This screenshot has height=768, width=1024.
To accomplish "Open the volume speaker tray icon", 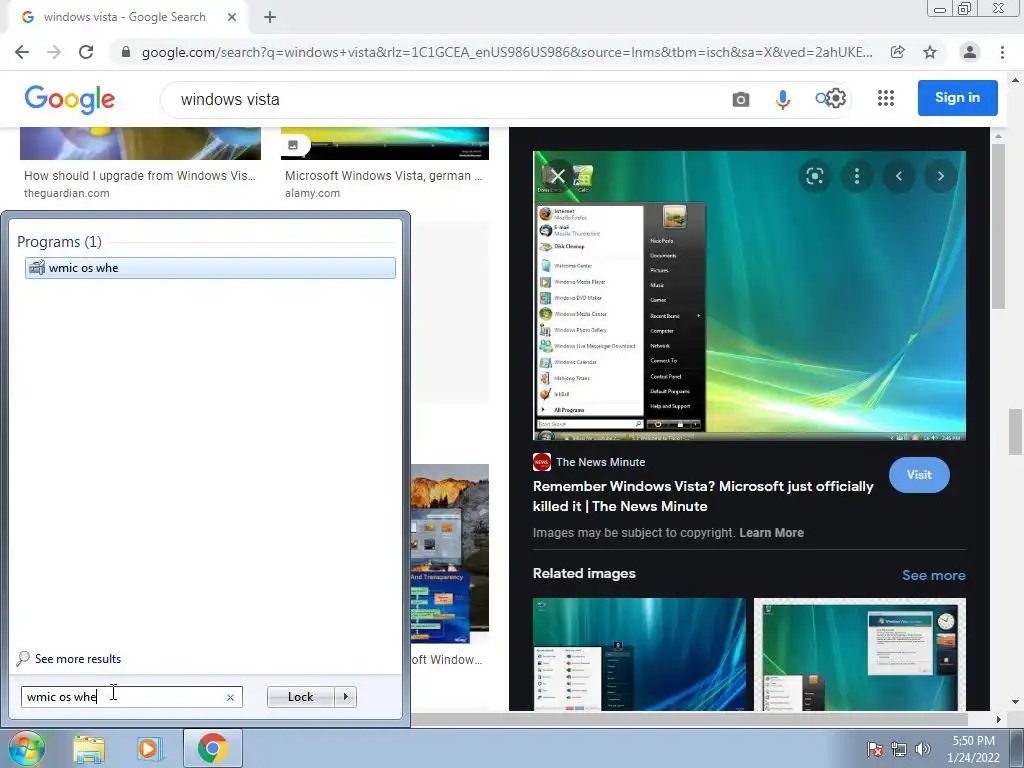I will click(923, 749).
